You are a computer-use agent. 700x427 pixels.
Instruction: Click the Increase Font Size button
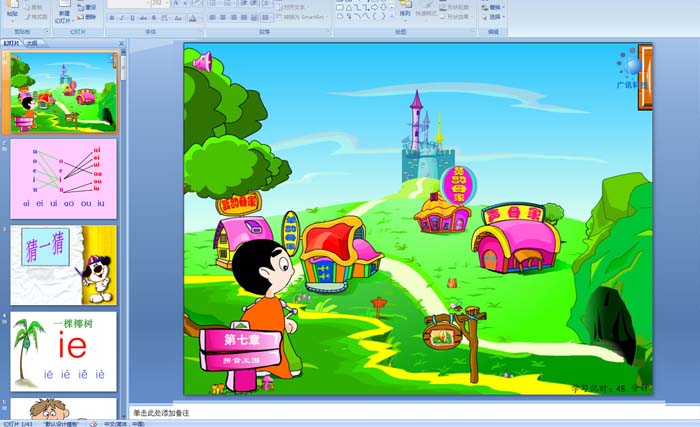coord(176,3)
